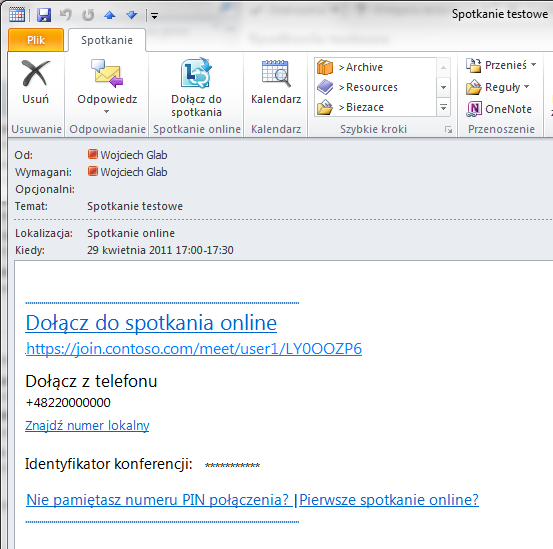Click the Temat value Spotkanie testowe

[135, 206]
